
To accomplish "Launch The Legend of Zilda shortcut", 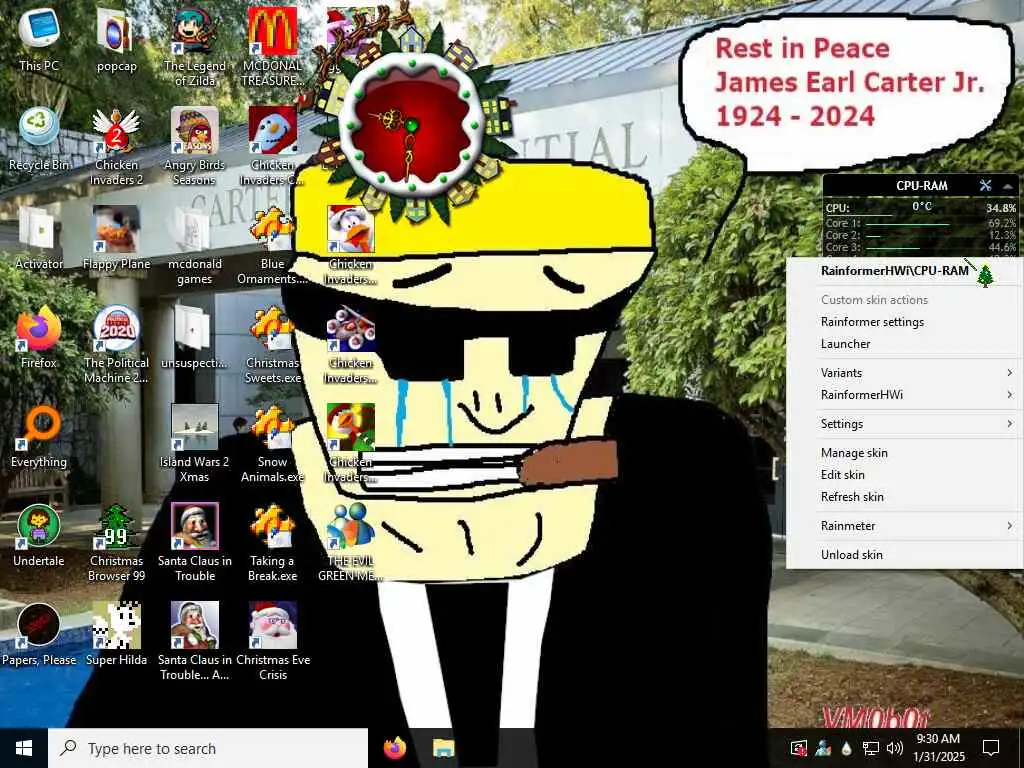I will pos(195,46).
